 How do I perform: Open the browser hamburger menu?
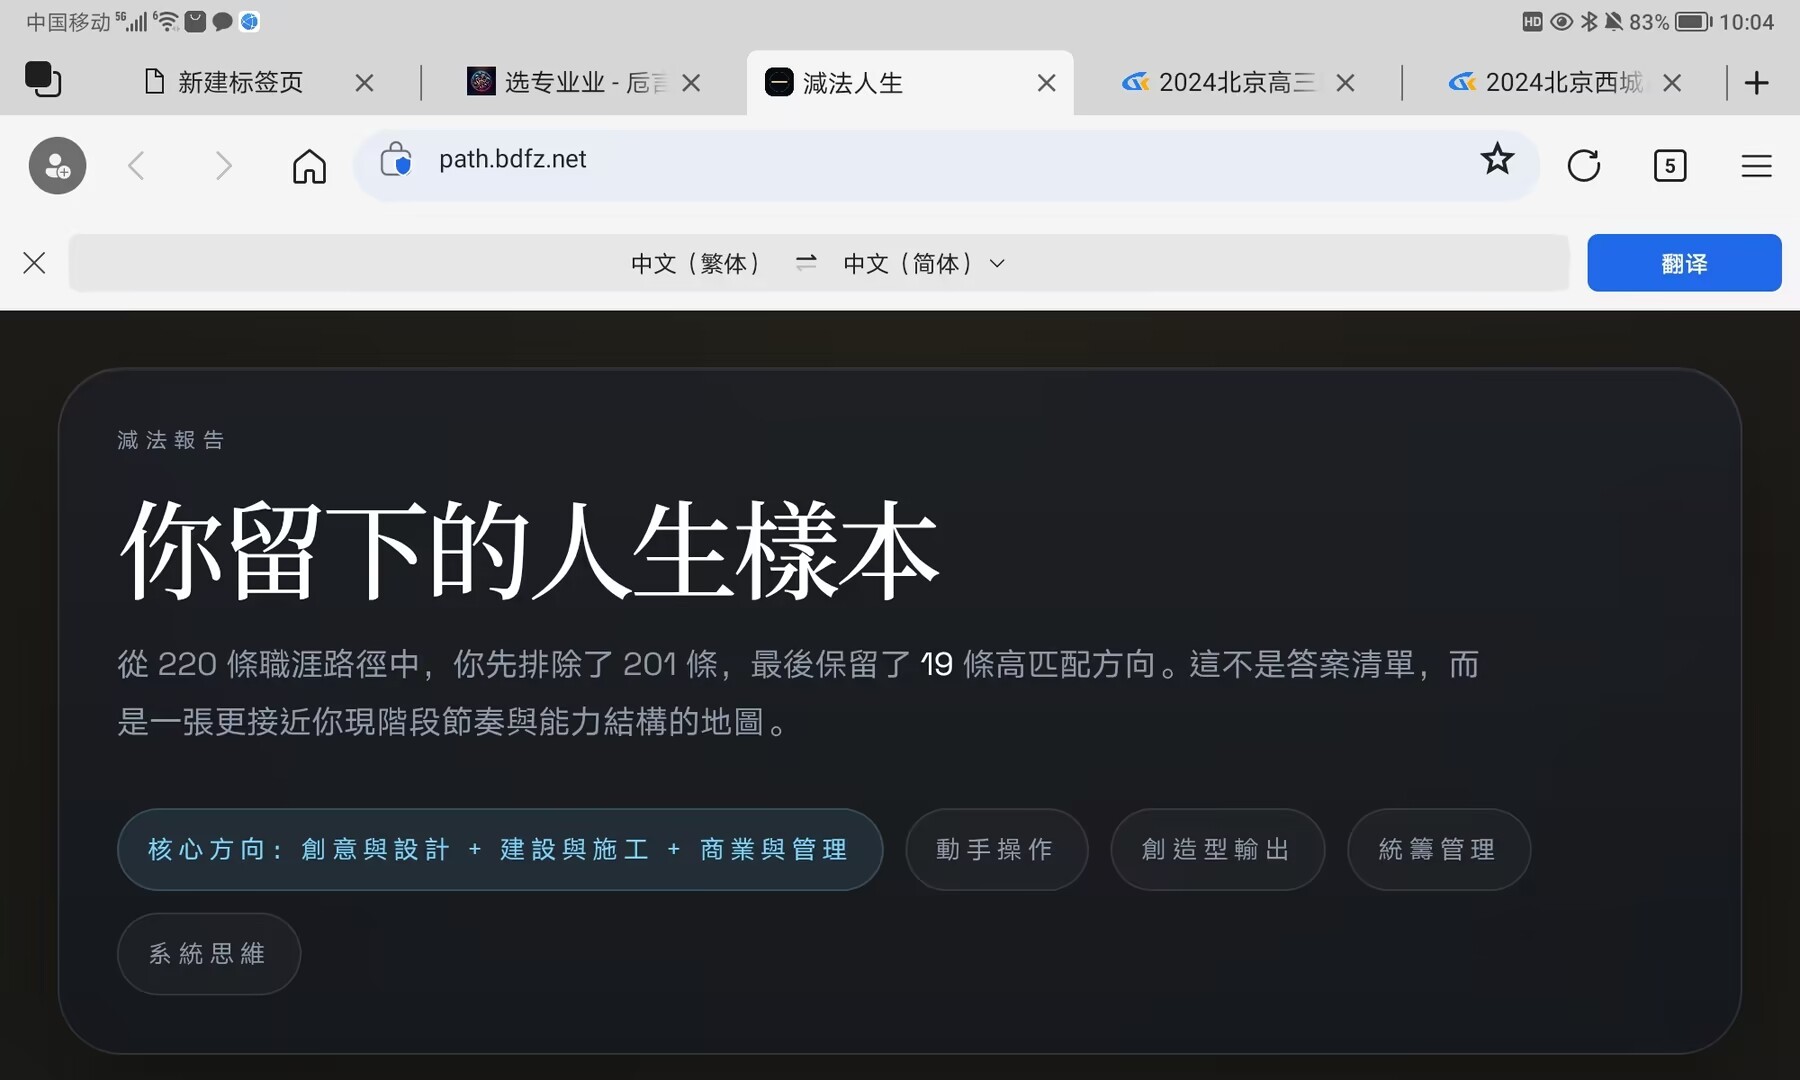coord(1756,166)
